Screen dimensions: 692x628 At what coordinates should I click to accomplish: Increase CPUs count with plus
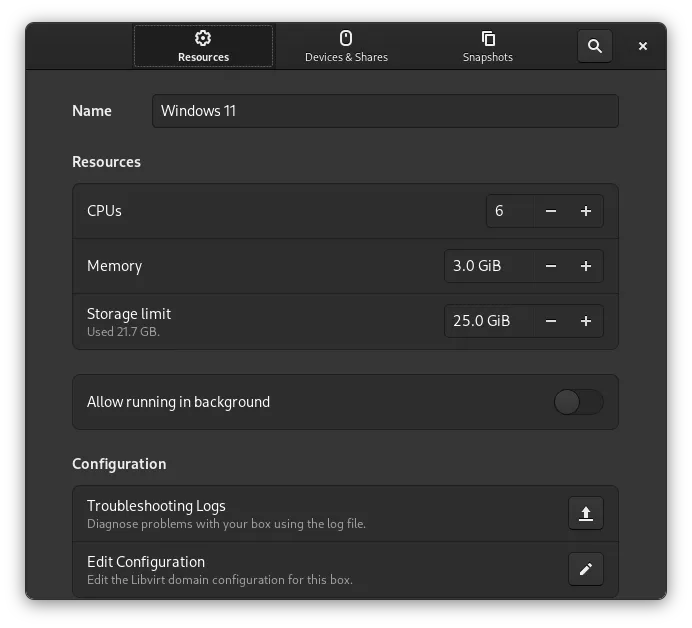586,211
